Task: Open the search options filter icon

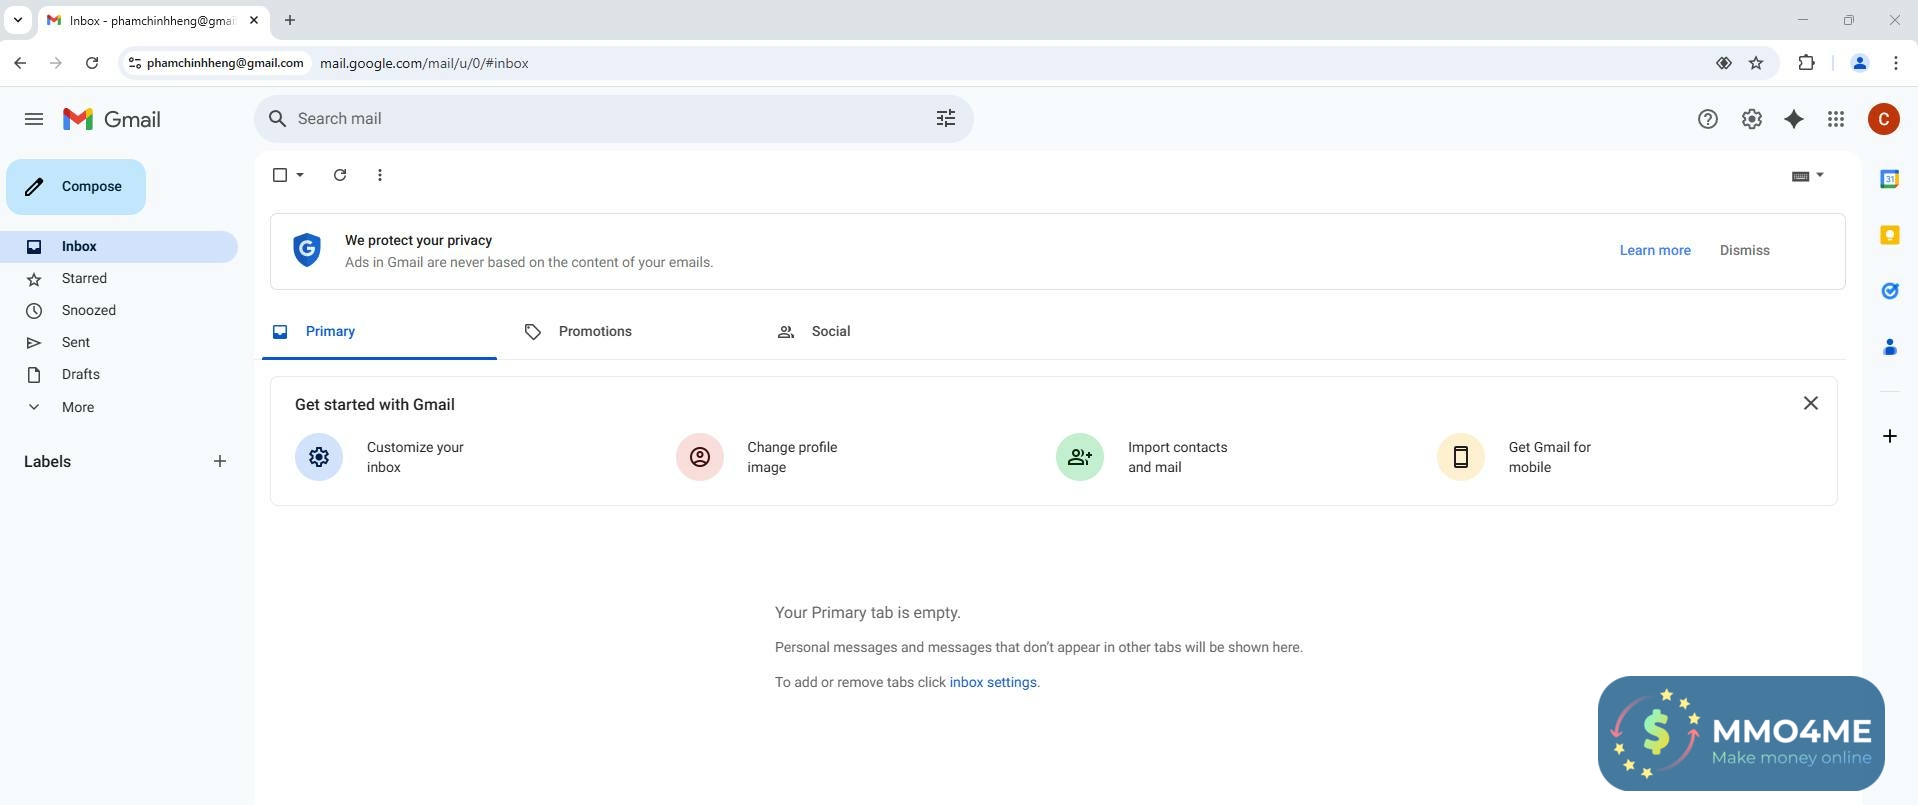Action: (x=945, y=119)
